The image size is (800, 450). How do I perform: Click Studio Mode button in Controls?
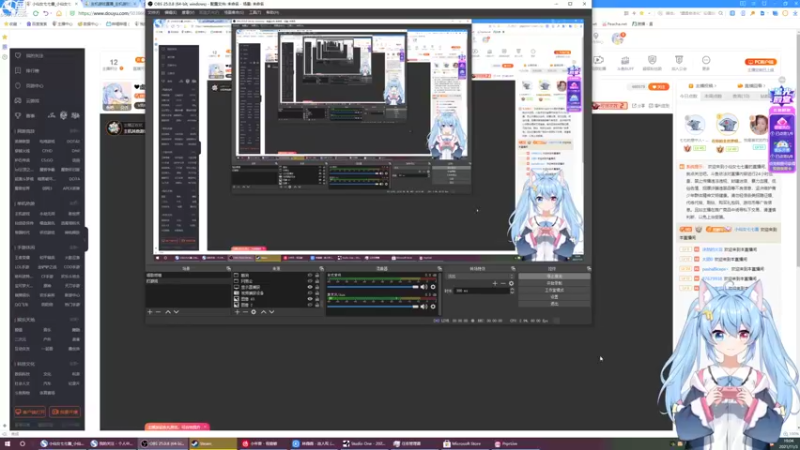(x=554, y=290)
